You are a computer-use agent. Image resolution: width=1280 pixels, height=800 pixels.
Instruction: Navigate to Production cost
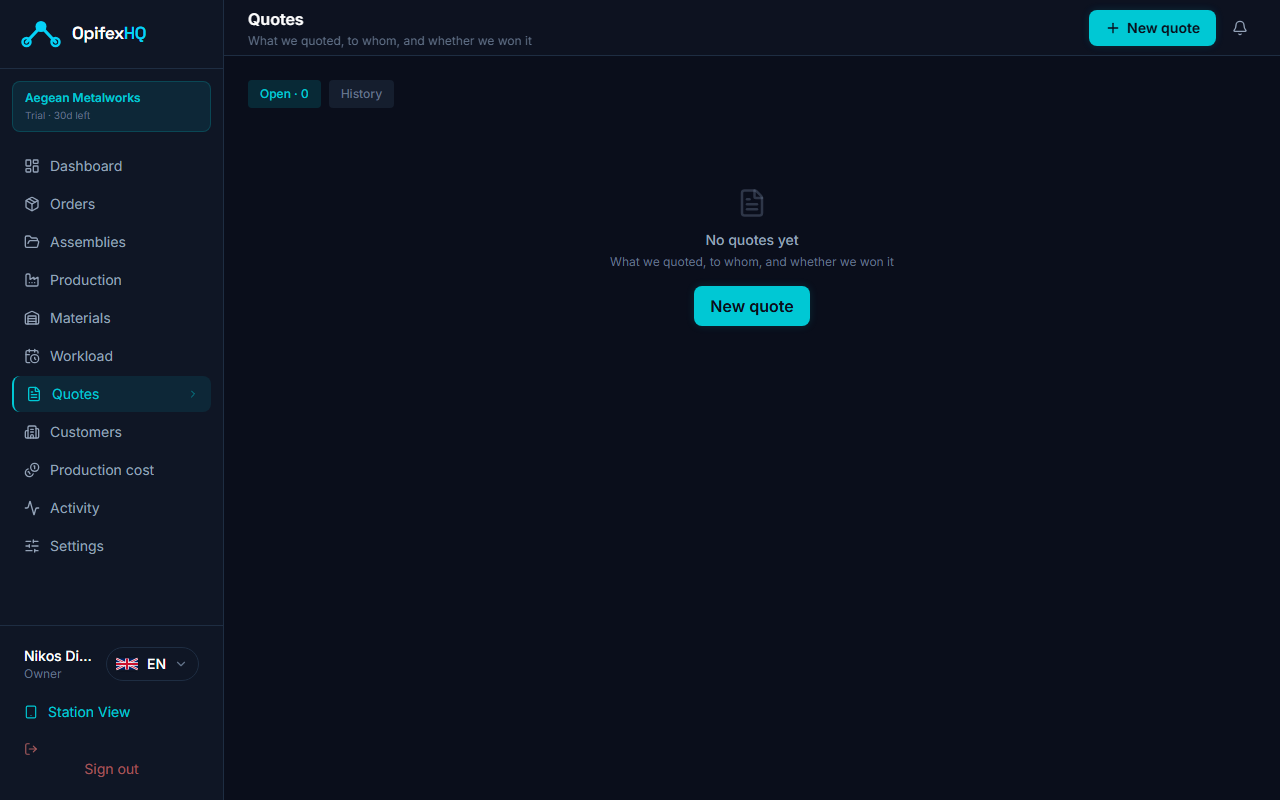(x=111, y=470)
